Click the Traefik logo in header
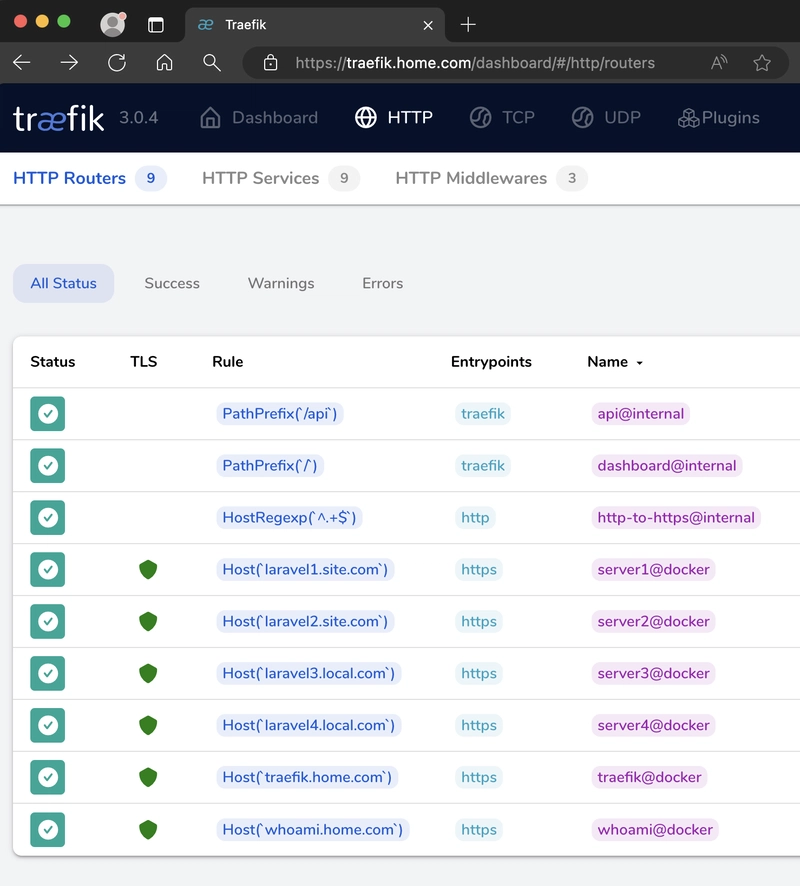 (59, 118)
